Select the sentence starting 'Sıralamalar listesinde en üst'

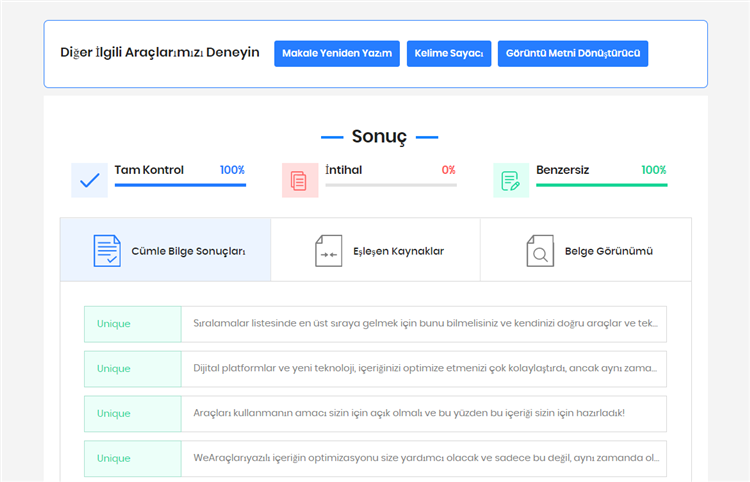[425, 324]
